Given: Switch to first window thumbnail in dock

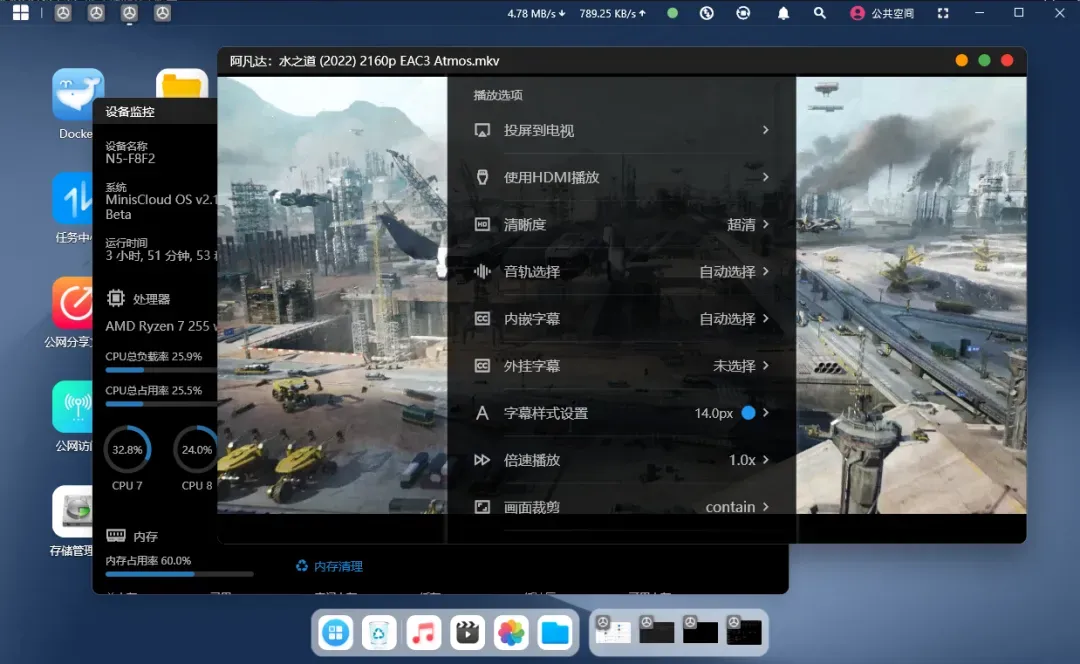Looking at the screenshot, I should coord(613,631).
